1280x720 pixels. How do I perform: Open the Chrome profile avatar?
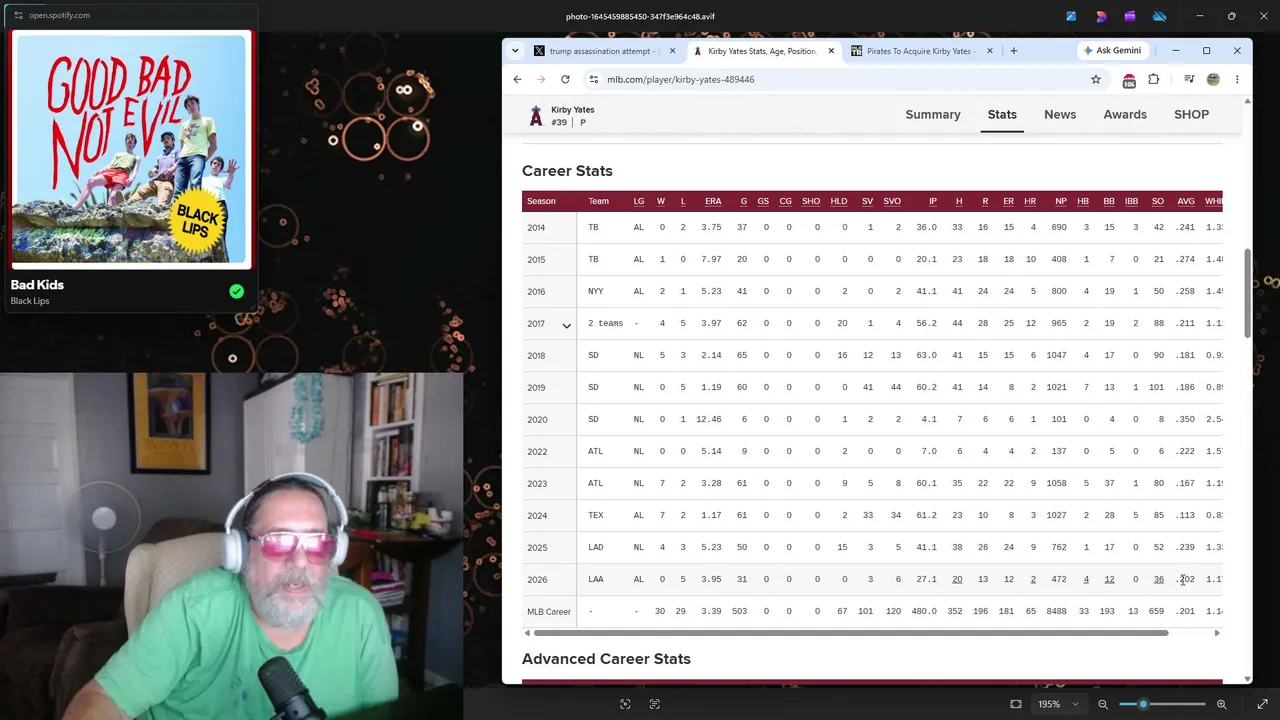(x=1213, y=79)
